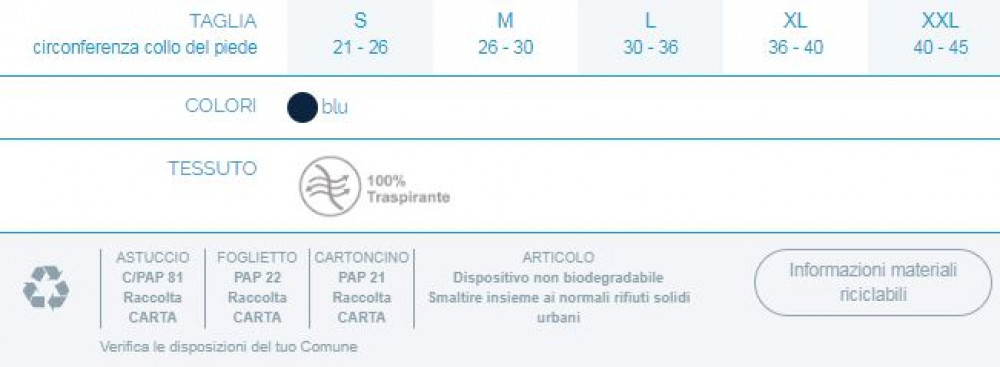
Task: Click the TAGLIA row label
Action: [223, 21]
